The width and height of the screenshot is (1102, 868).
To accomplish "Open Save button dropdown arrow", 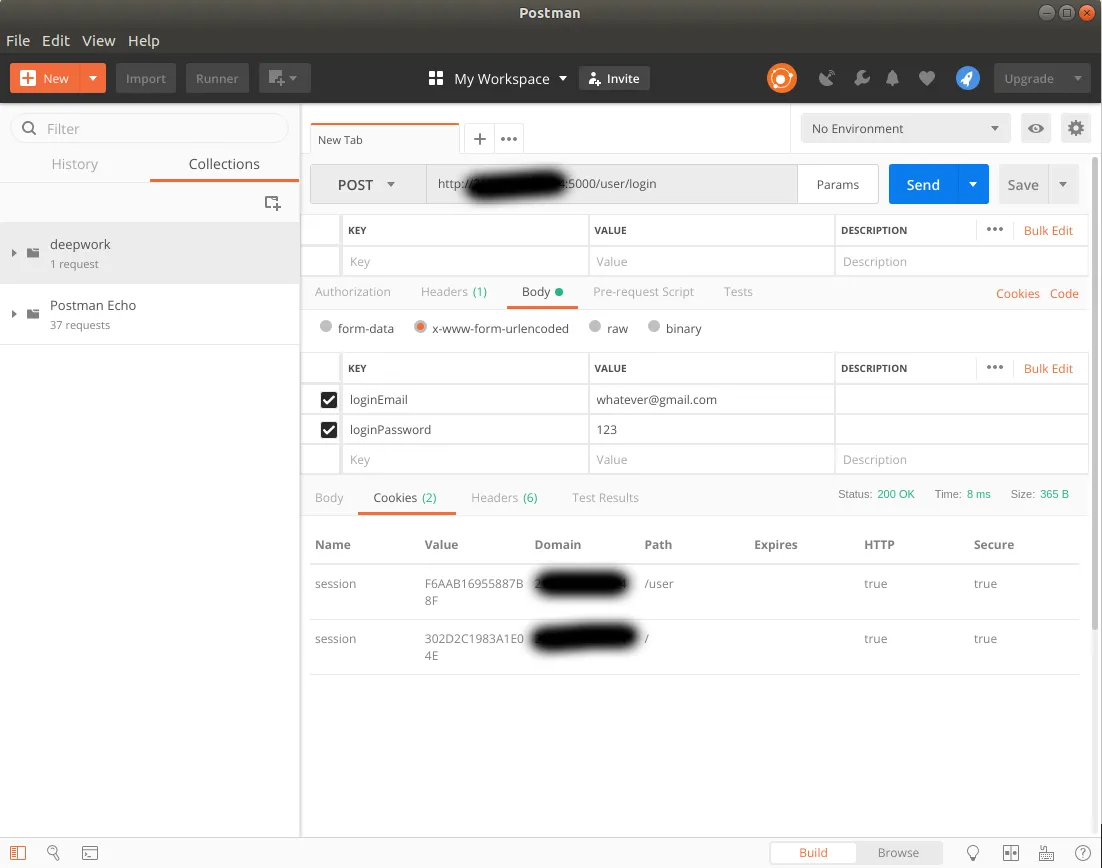I will (x=1063, y=184).
